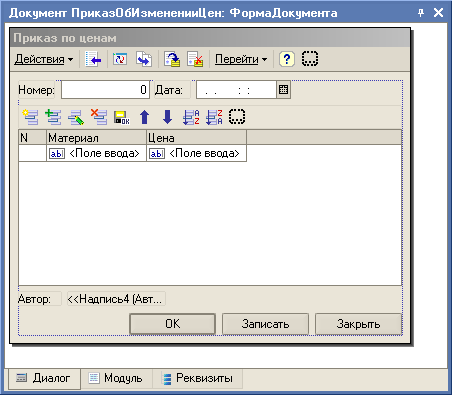Screen dimensions: 452x395
Task: Click the Дата input field
Action: point(236,90)
